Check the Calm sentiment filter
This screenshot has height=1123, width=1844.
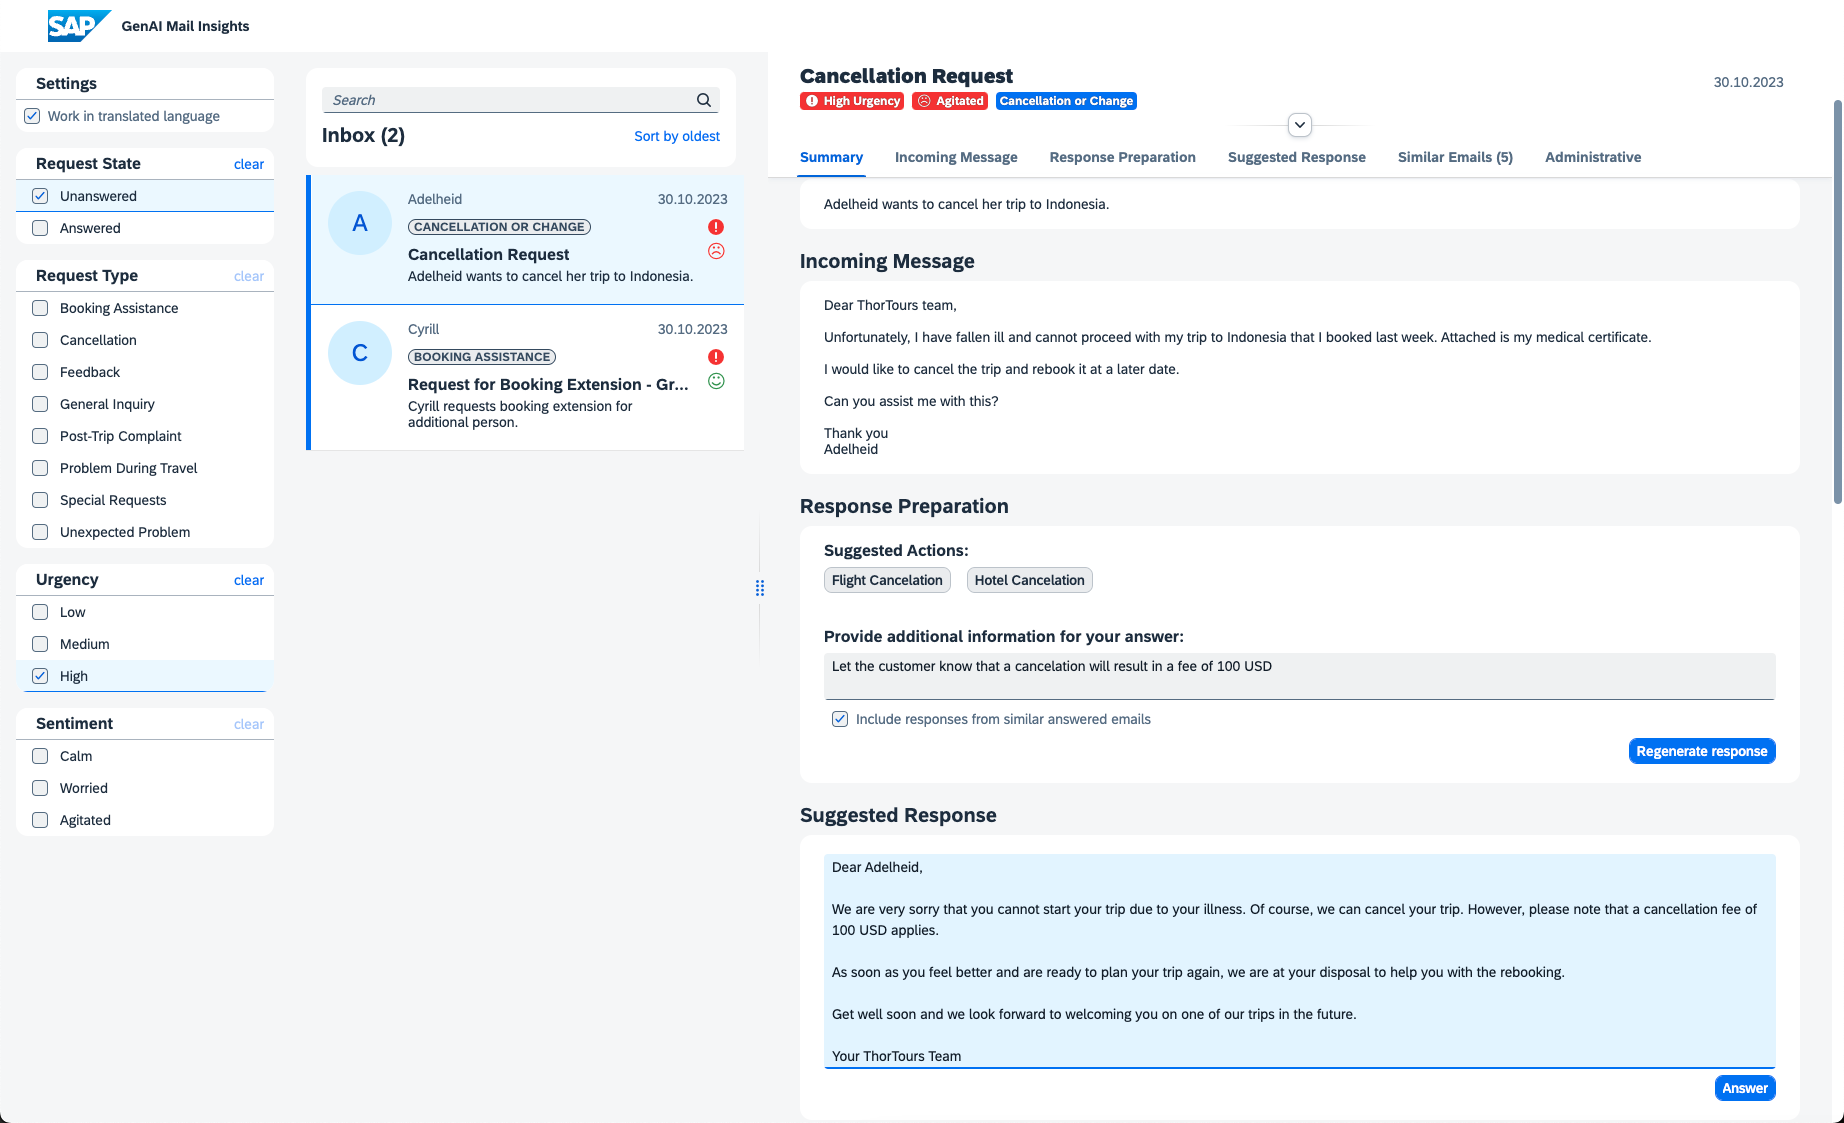40,756
